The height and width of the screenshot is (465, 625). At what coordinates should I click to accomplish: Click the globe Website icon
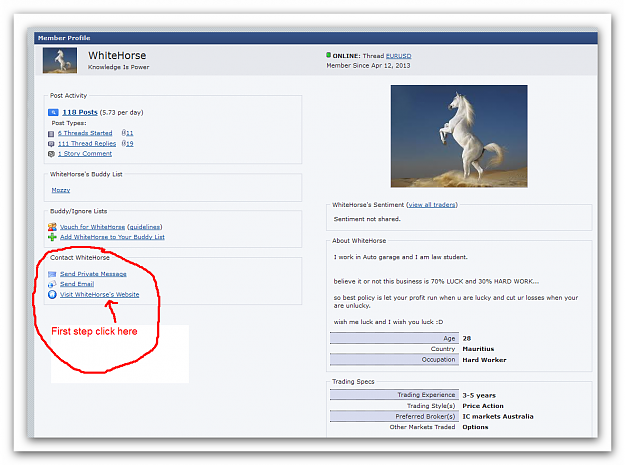point(52,294)
